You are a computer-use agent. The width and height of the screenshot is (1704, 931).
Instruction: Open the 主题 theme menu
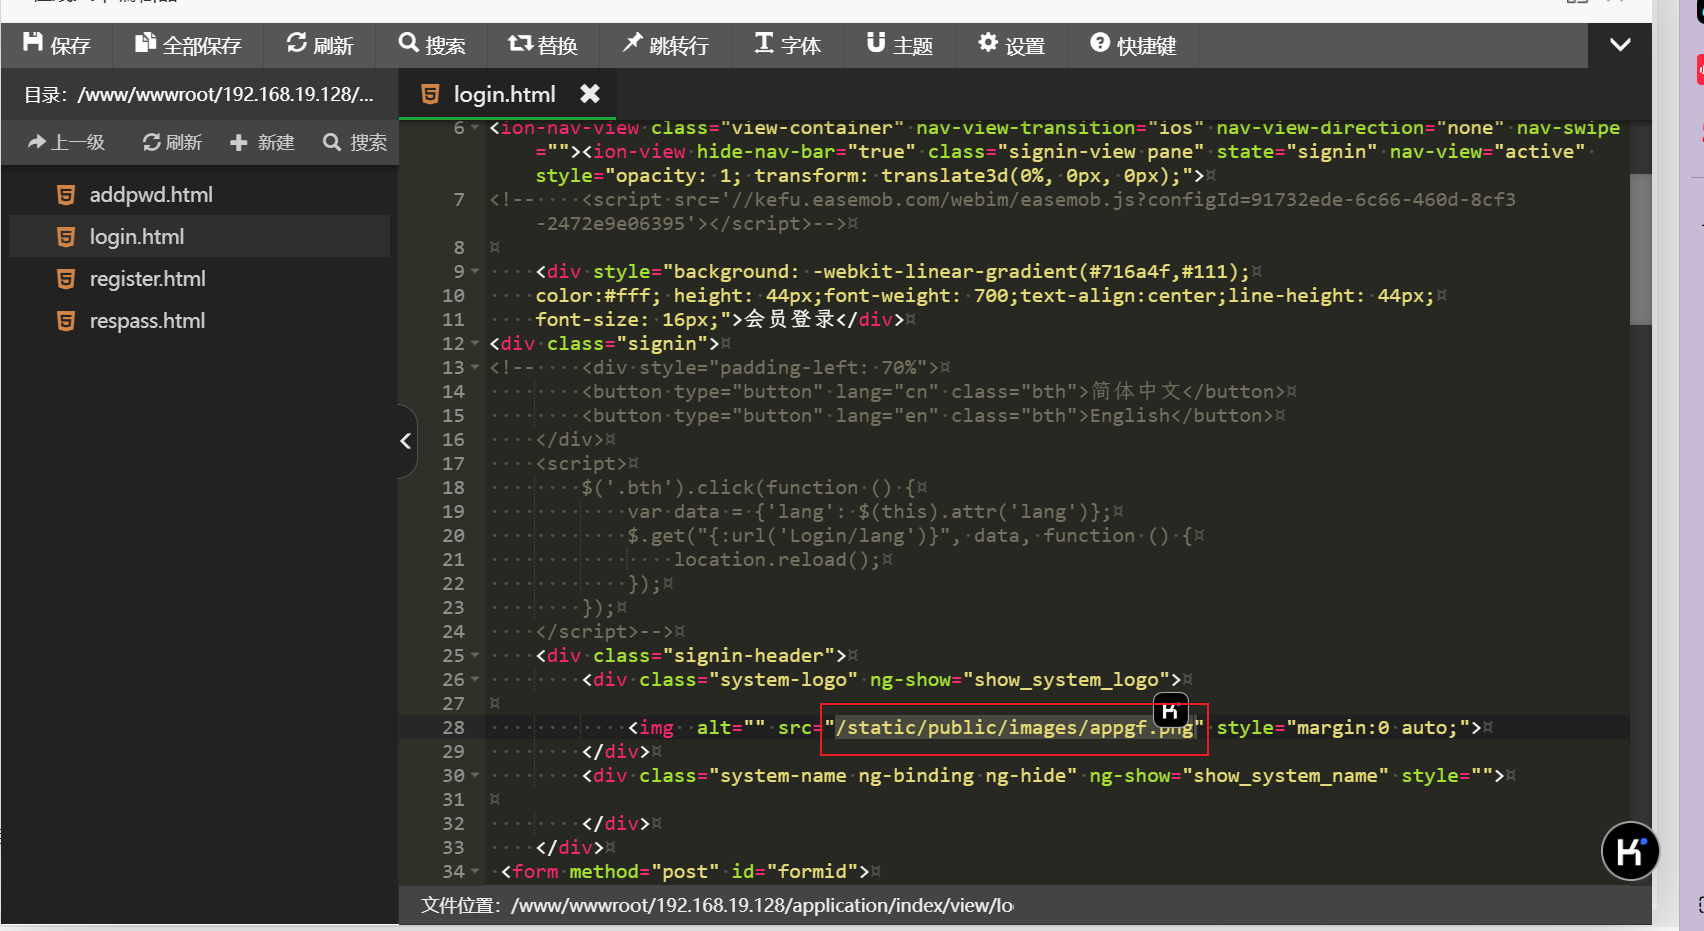899,45
